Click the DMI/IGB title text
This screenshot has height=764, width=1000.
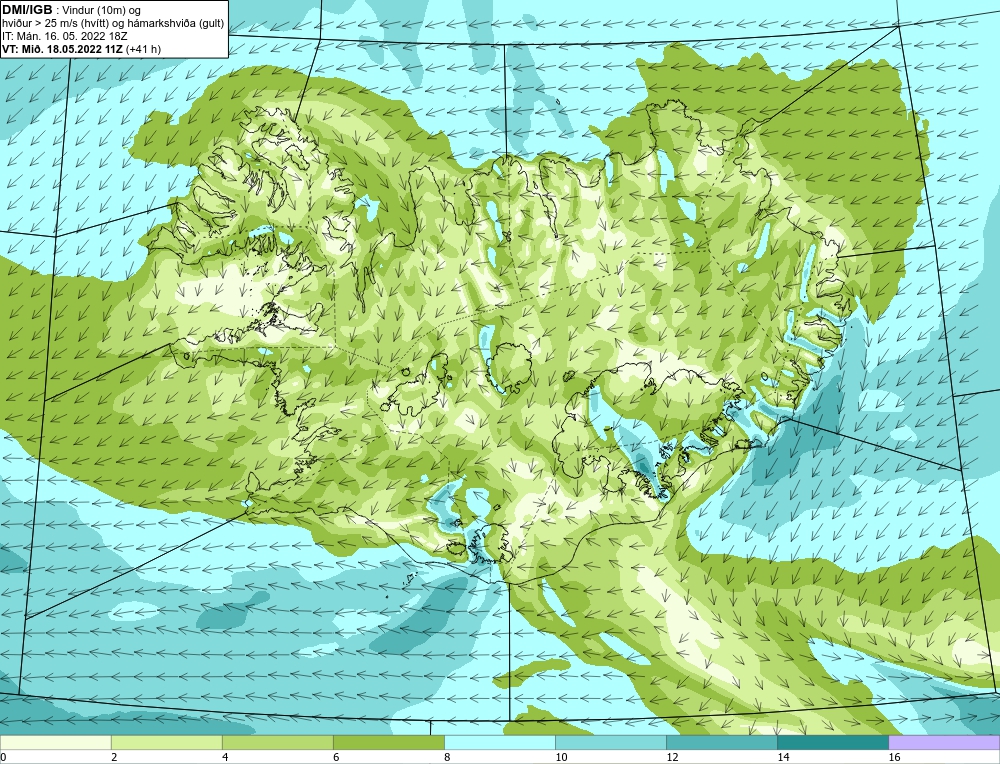click(x=27, y=10)
